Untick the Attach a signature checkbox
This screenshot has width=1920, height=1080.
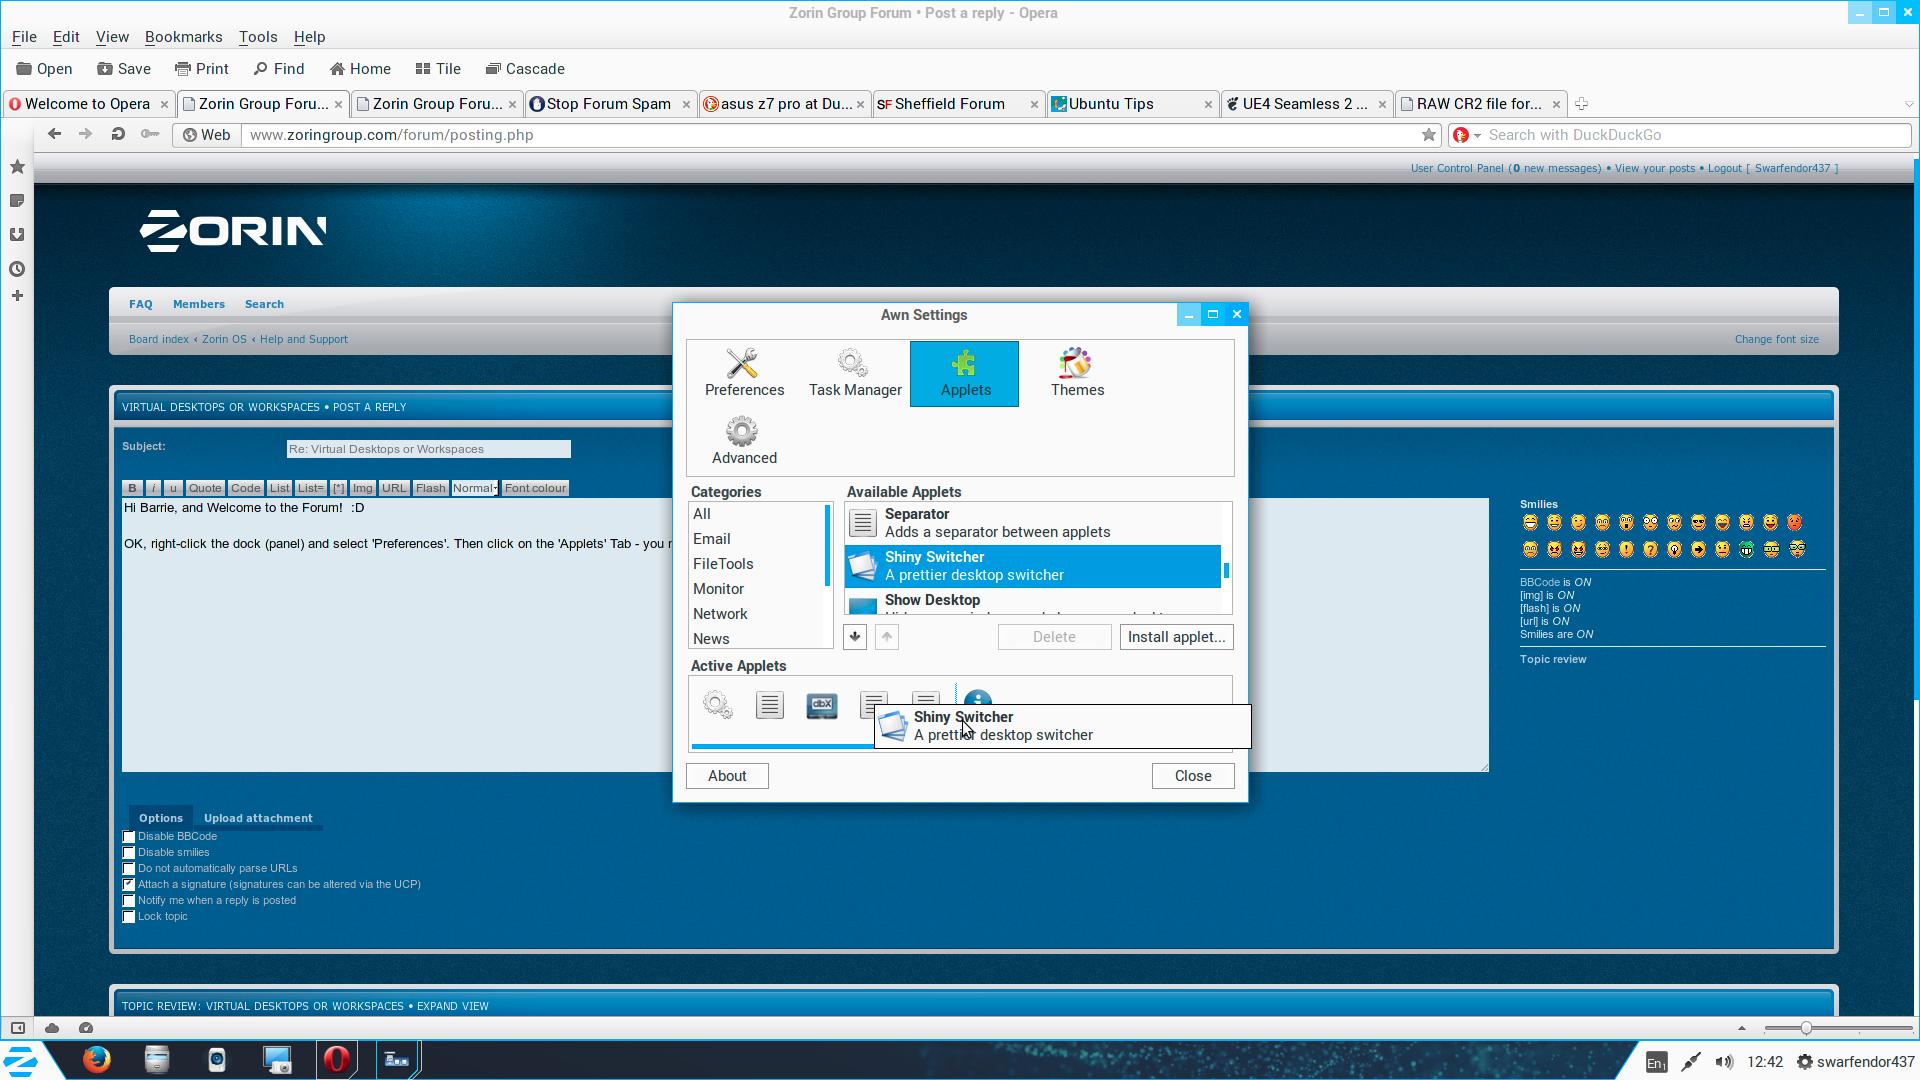pyautogui.click(x=129, y=885)
